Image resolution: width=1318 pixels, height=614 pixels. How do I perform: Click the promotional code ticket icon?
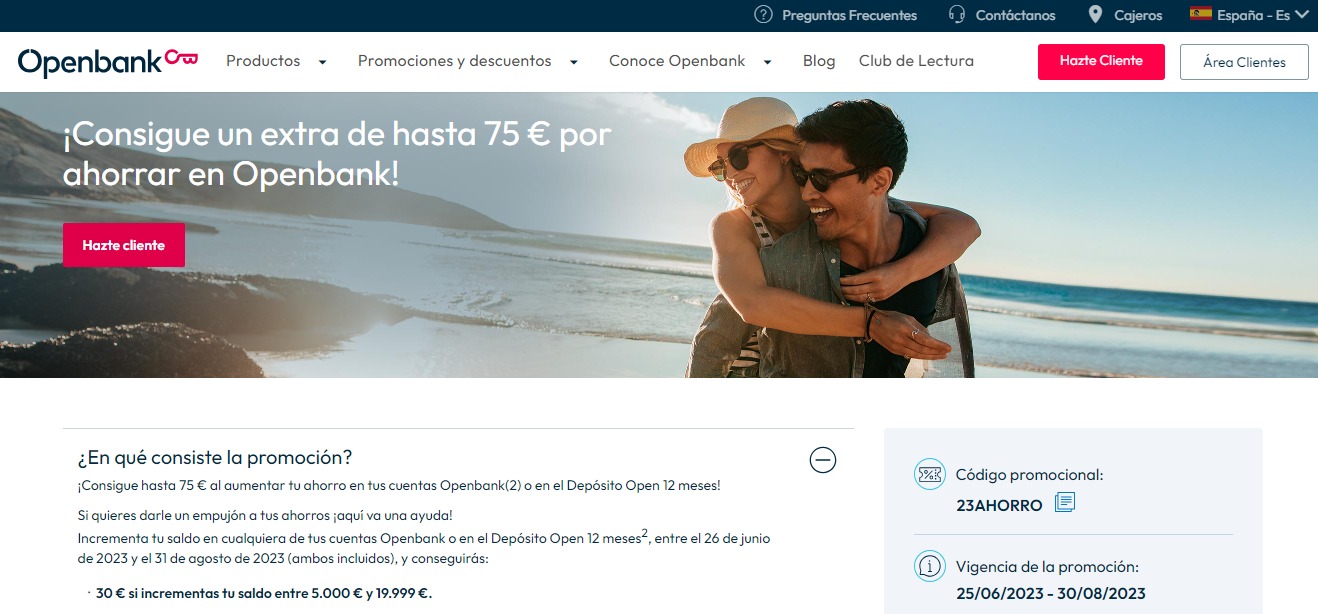930,475
